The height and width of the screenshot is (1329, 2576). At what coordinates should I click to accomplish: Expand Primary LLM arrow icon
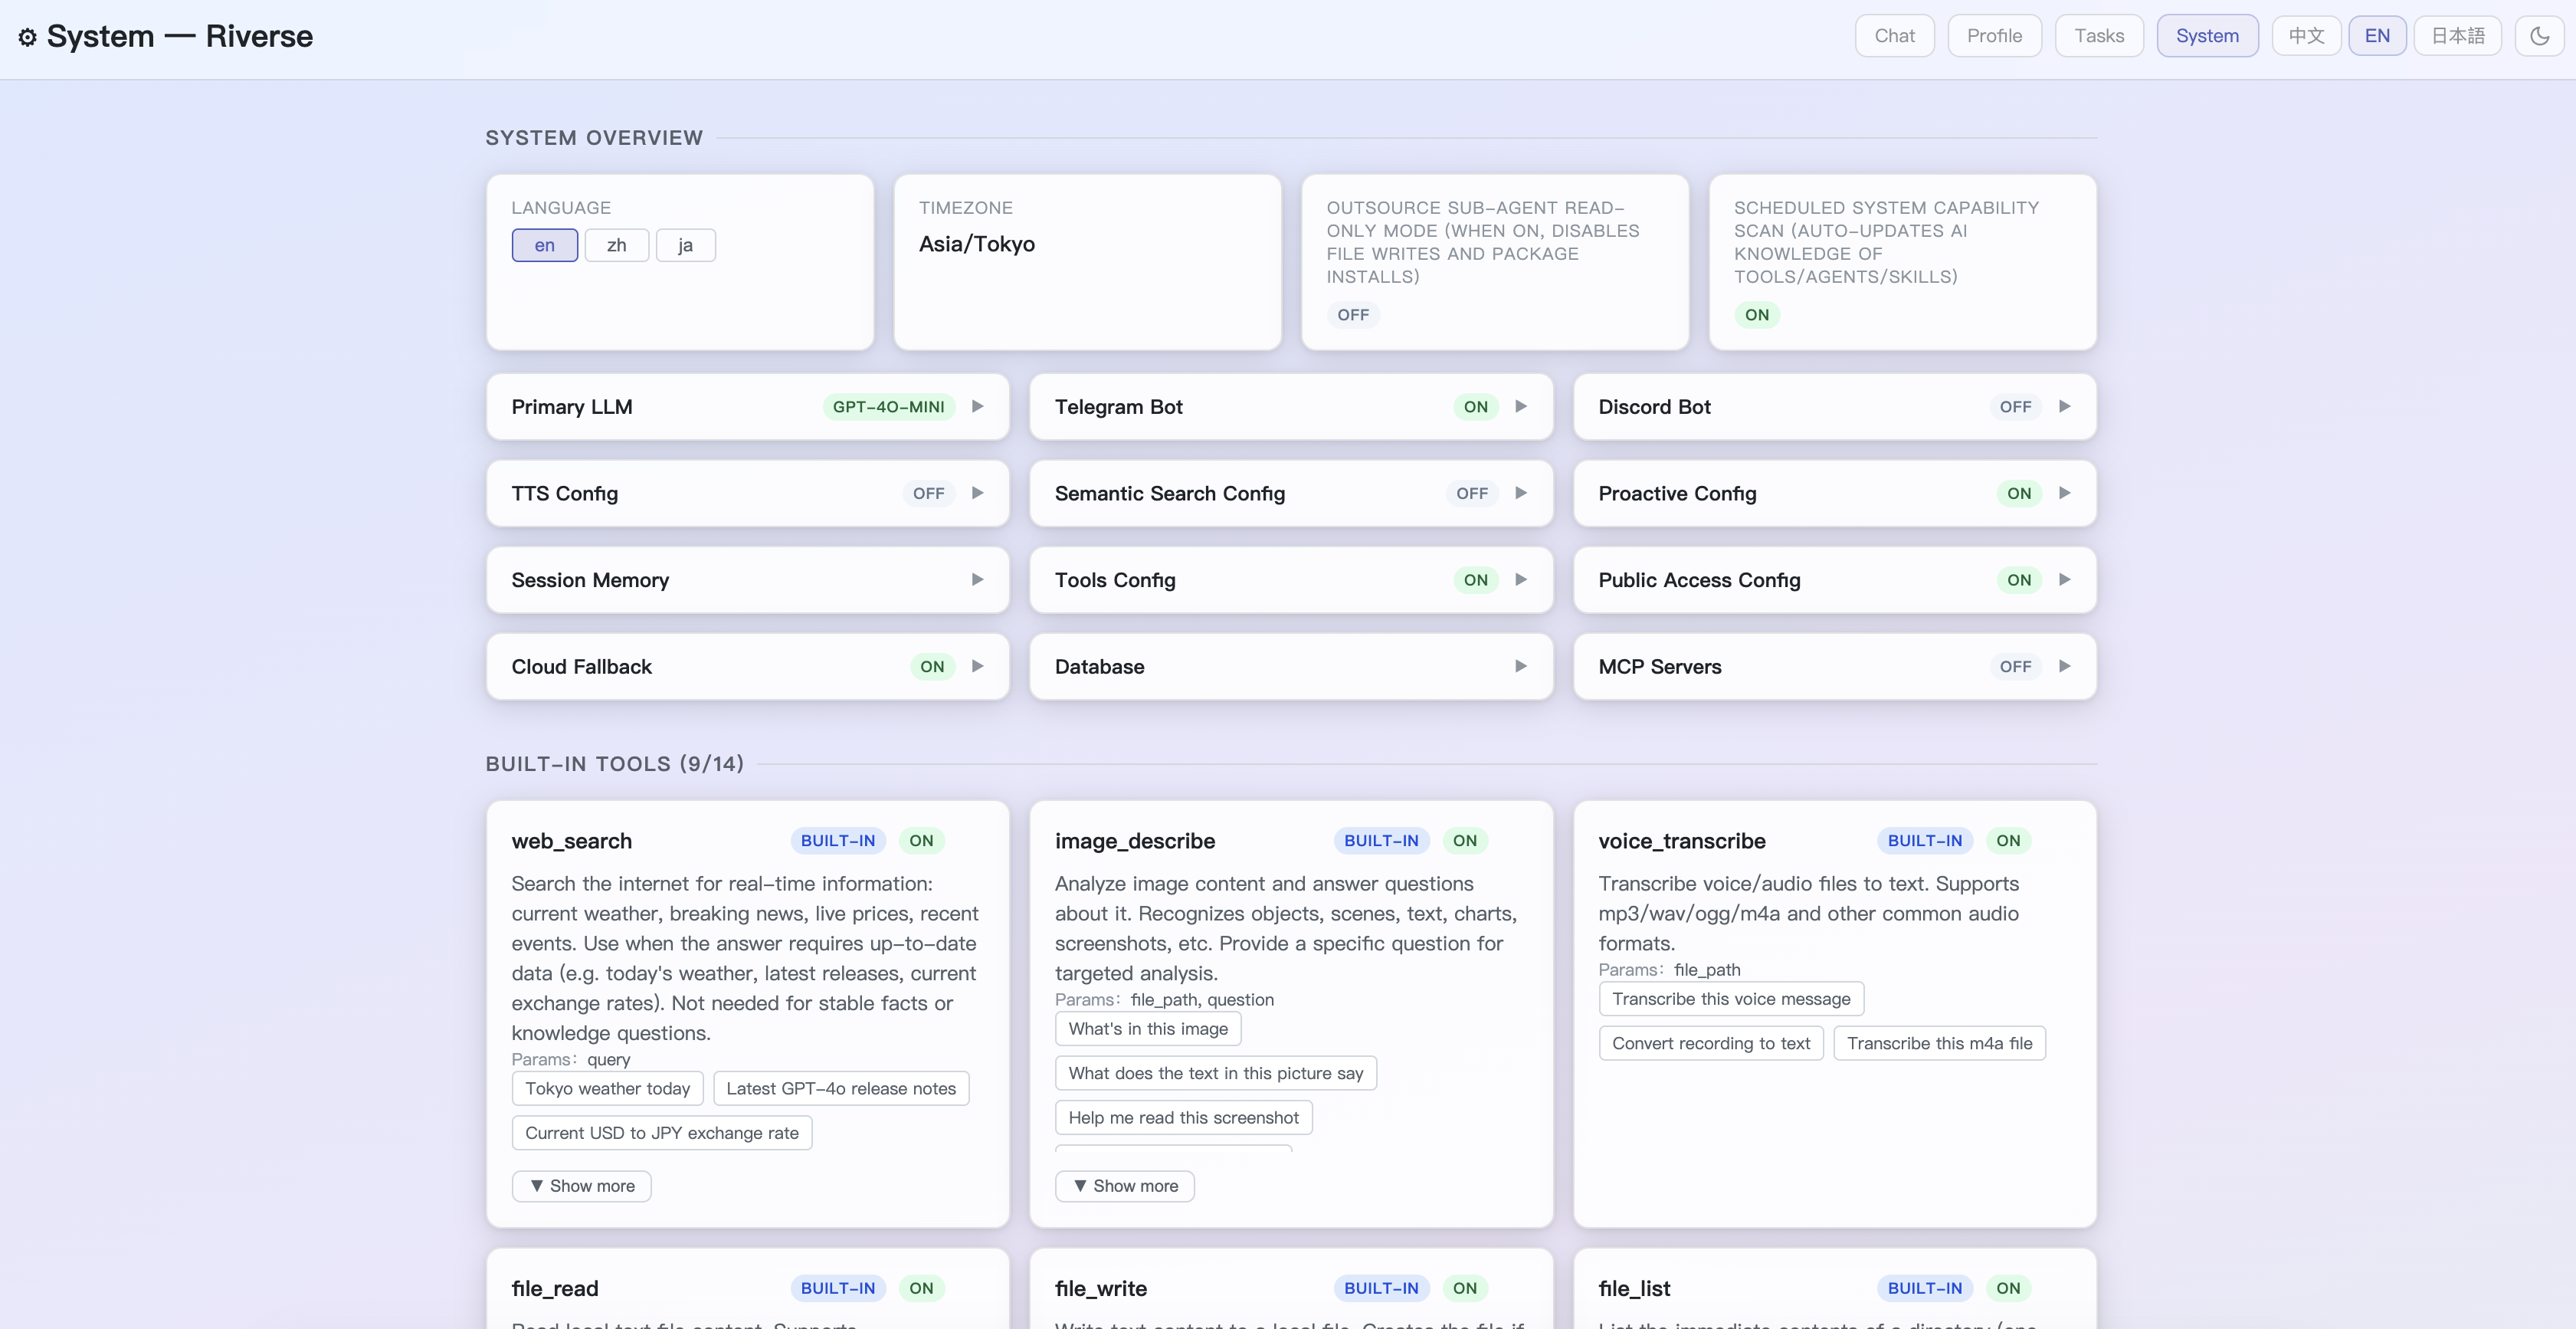977,406
